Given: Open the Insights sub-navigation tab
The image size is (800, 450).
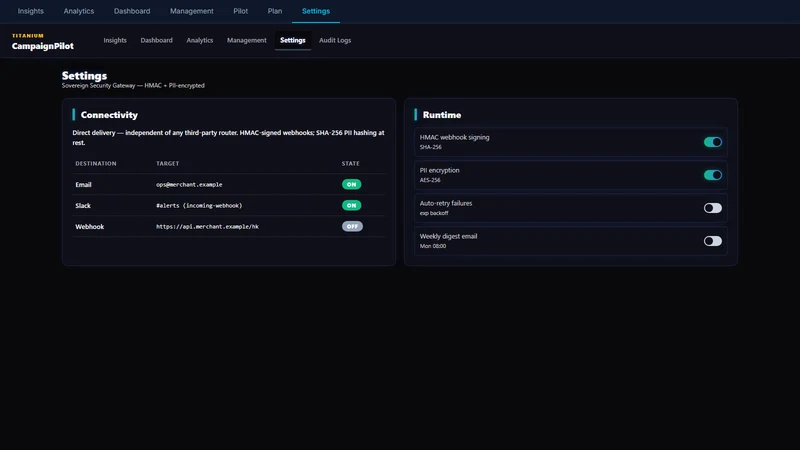Looking at the screenshot, I should (x=115, y=40).
